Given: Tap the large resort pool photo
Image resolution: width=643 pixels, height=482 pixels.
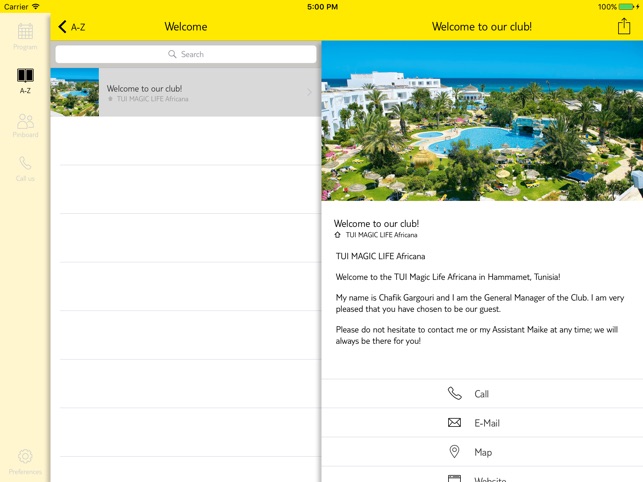Looking at the screenshot, I should pyautogui.click(x=482, y=121).
